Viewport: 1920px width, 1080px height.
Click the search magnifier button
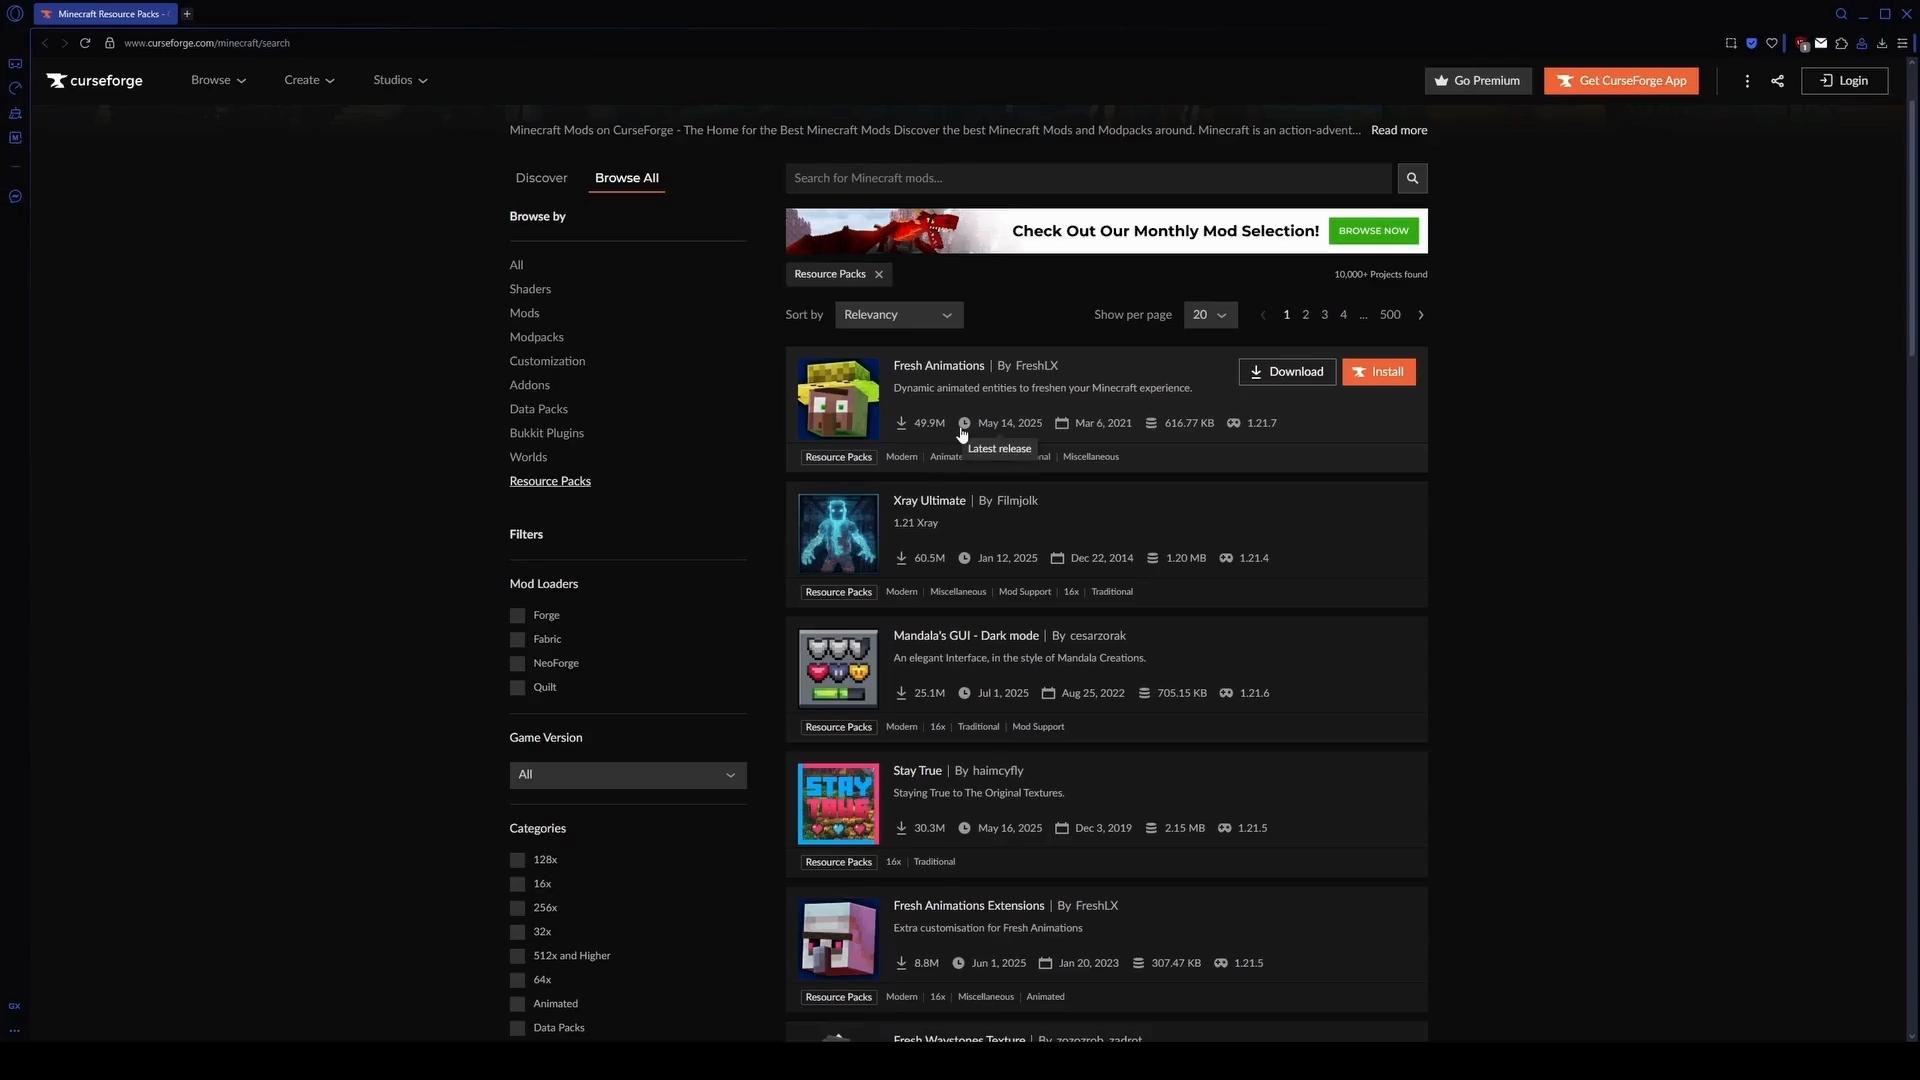coord(1412,178)
